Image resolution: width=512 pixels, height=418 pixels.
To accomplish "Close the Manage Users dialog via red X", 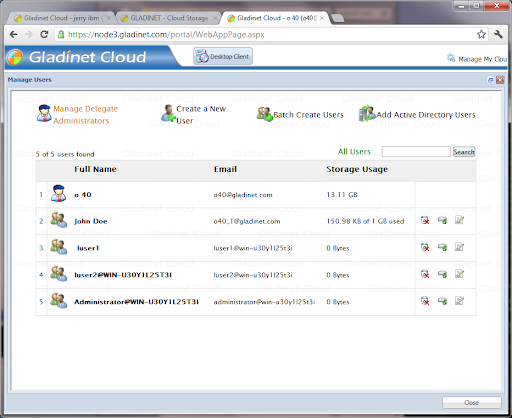I will click(500, 80).
